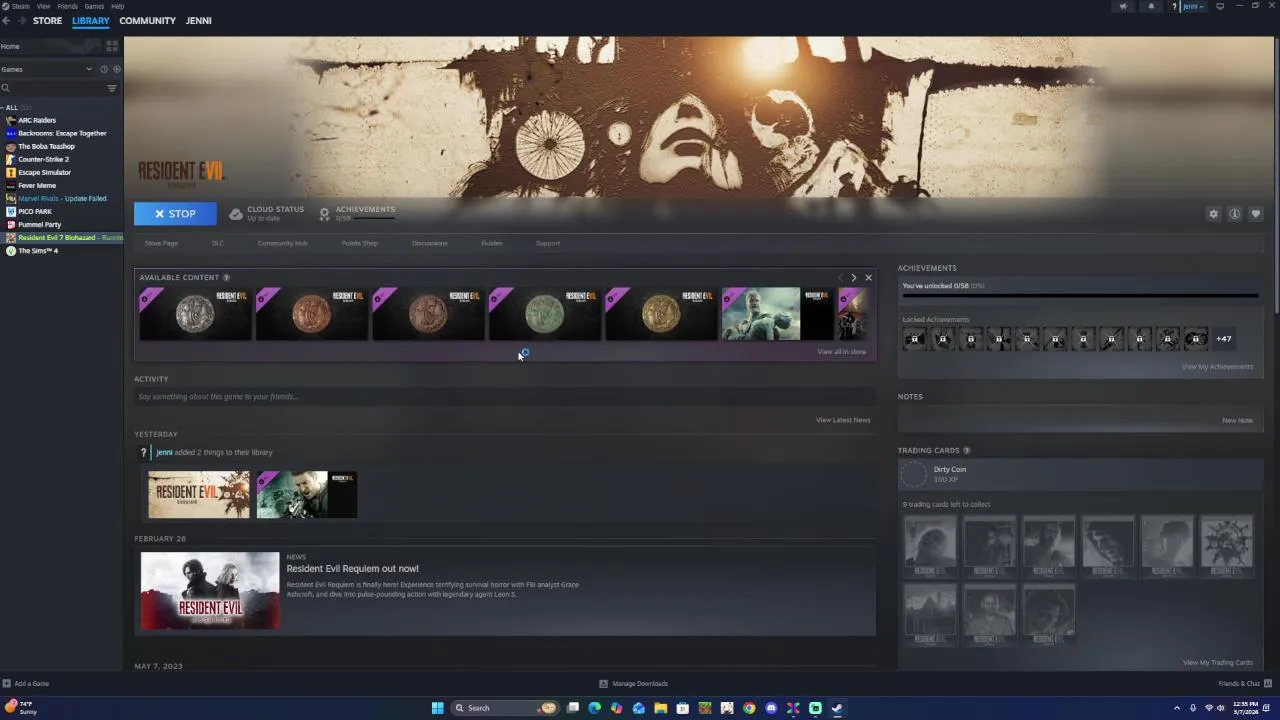Open the Community Hub link
This screenshot has height=720, width=1280.
(x=282, y=243)
